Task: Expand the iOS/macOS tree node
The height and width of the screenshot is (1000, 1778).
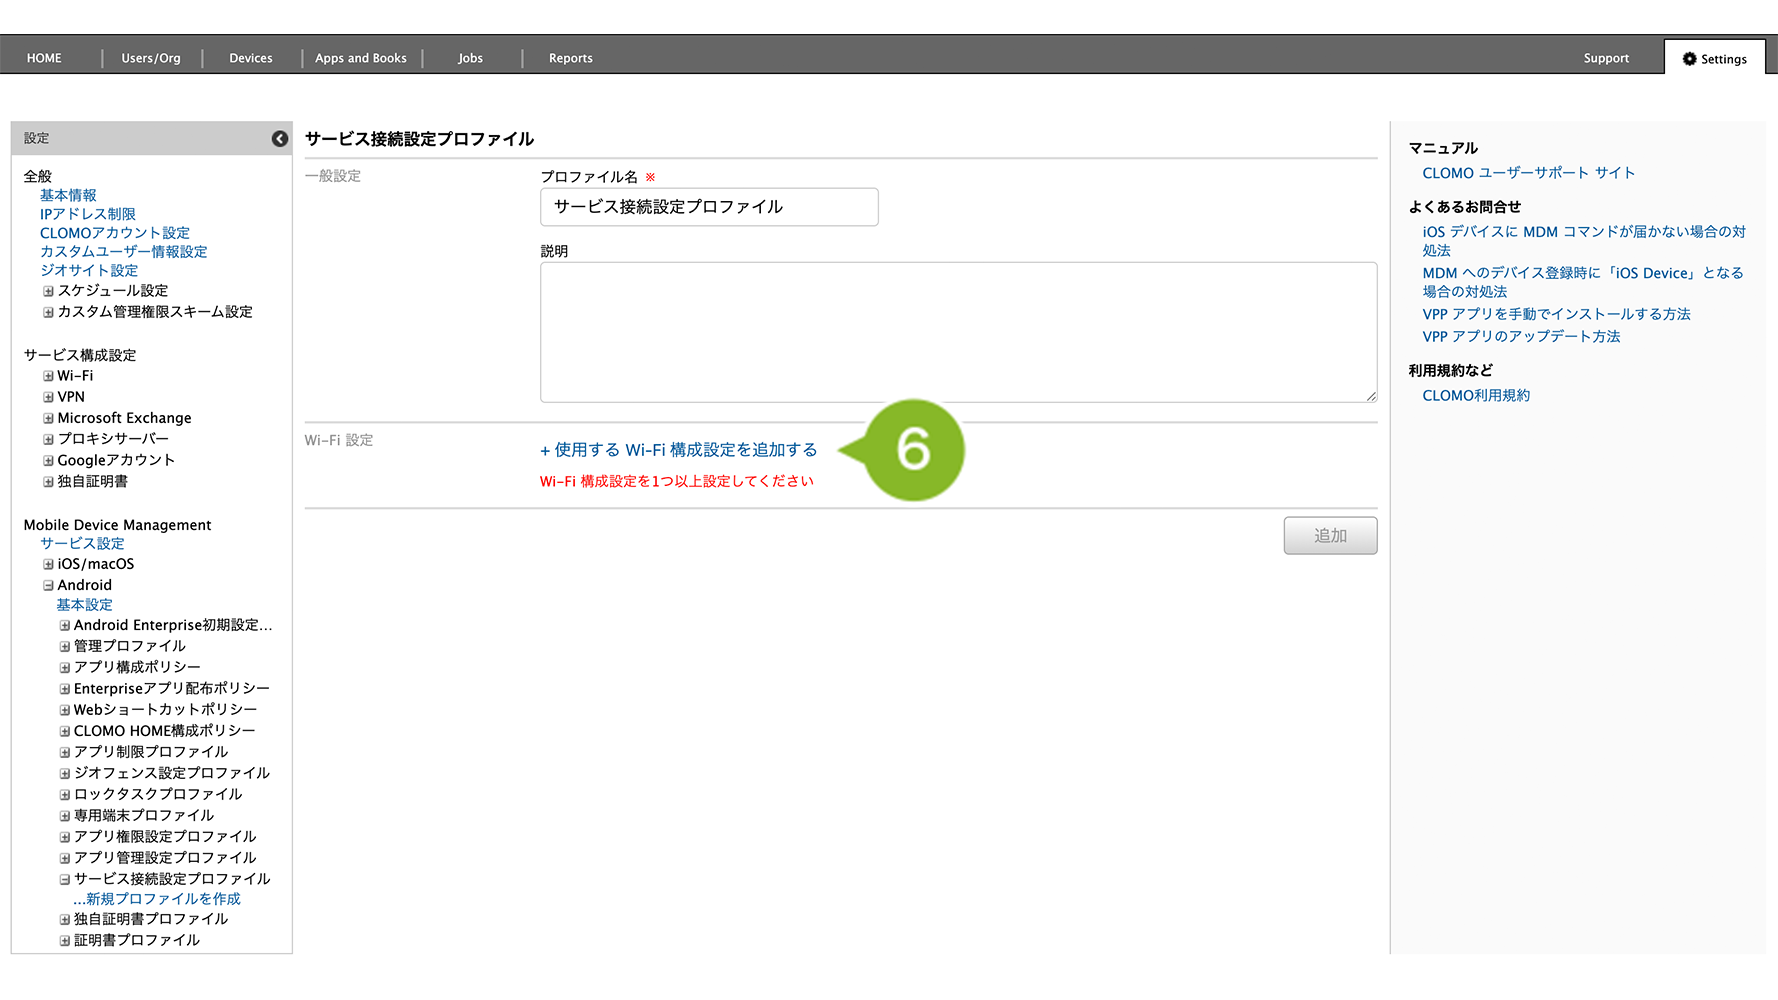Action: pos(48,565)
